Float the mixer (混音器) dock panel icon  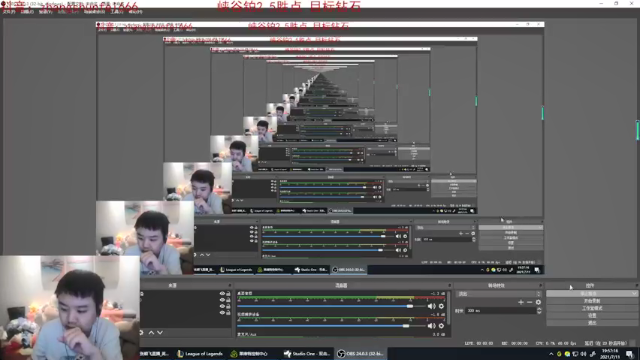click(x=450, y=285)
